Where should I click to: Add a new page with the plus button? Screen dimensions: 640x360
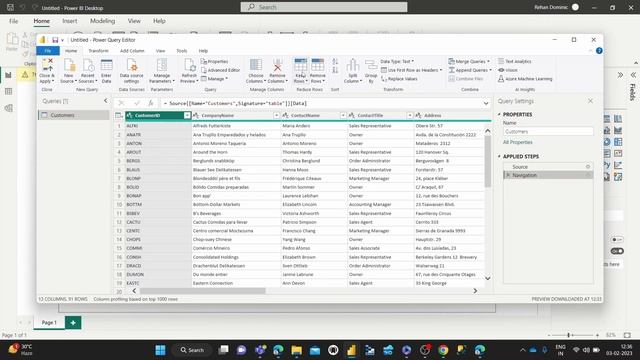point(73,322)
